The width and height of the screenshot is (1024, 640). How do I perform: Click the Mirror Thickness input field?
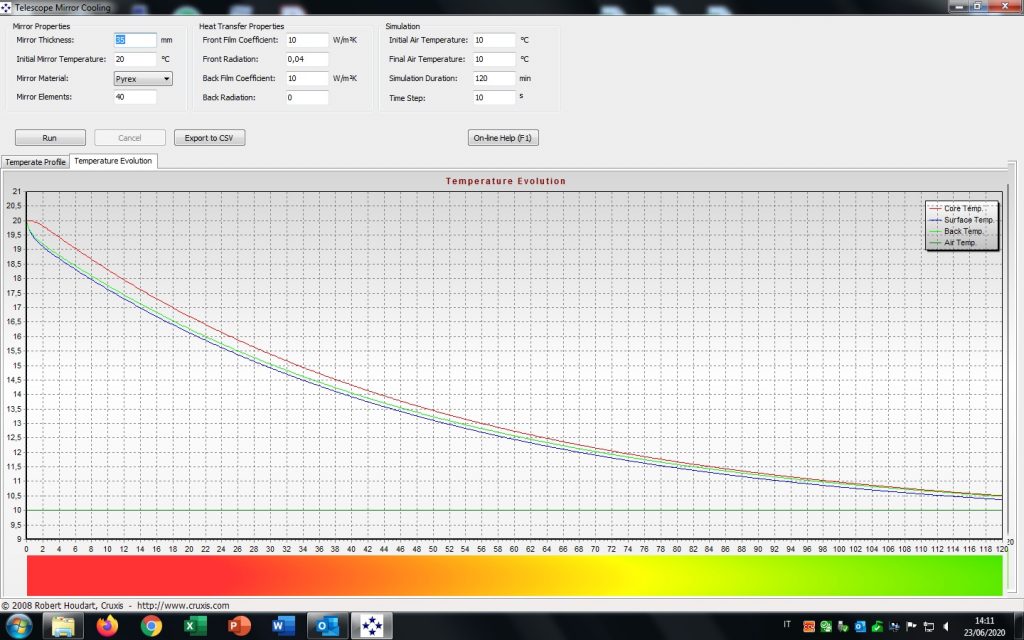135,40
